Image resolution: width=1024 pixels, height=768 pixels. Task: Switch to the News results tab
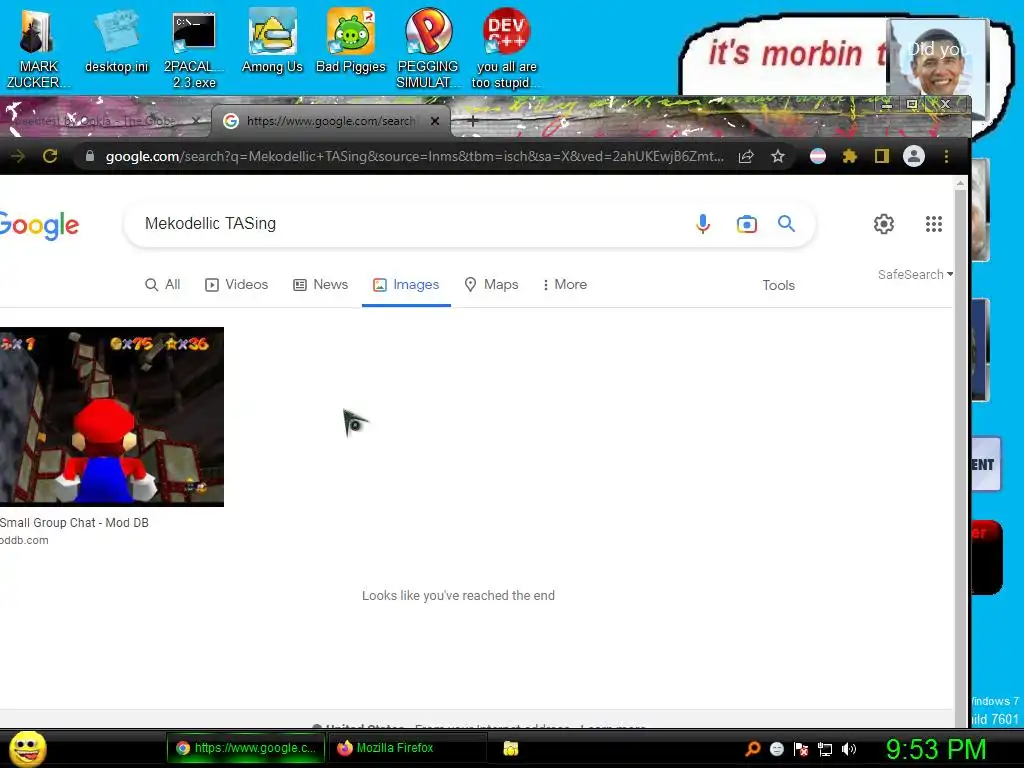click(321, 285)
